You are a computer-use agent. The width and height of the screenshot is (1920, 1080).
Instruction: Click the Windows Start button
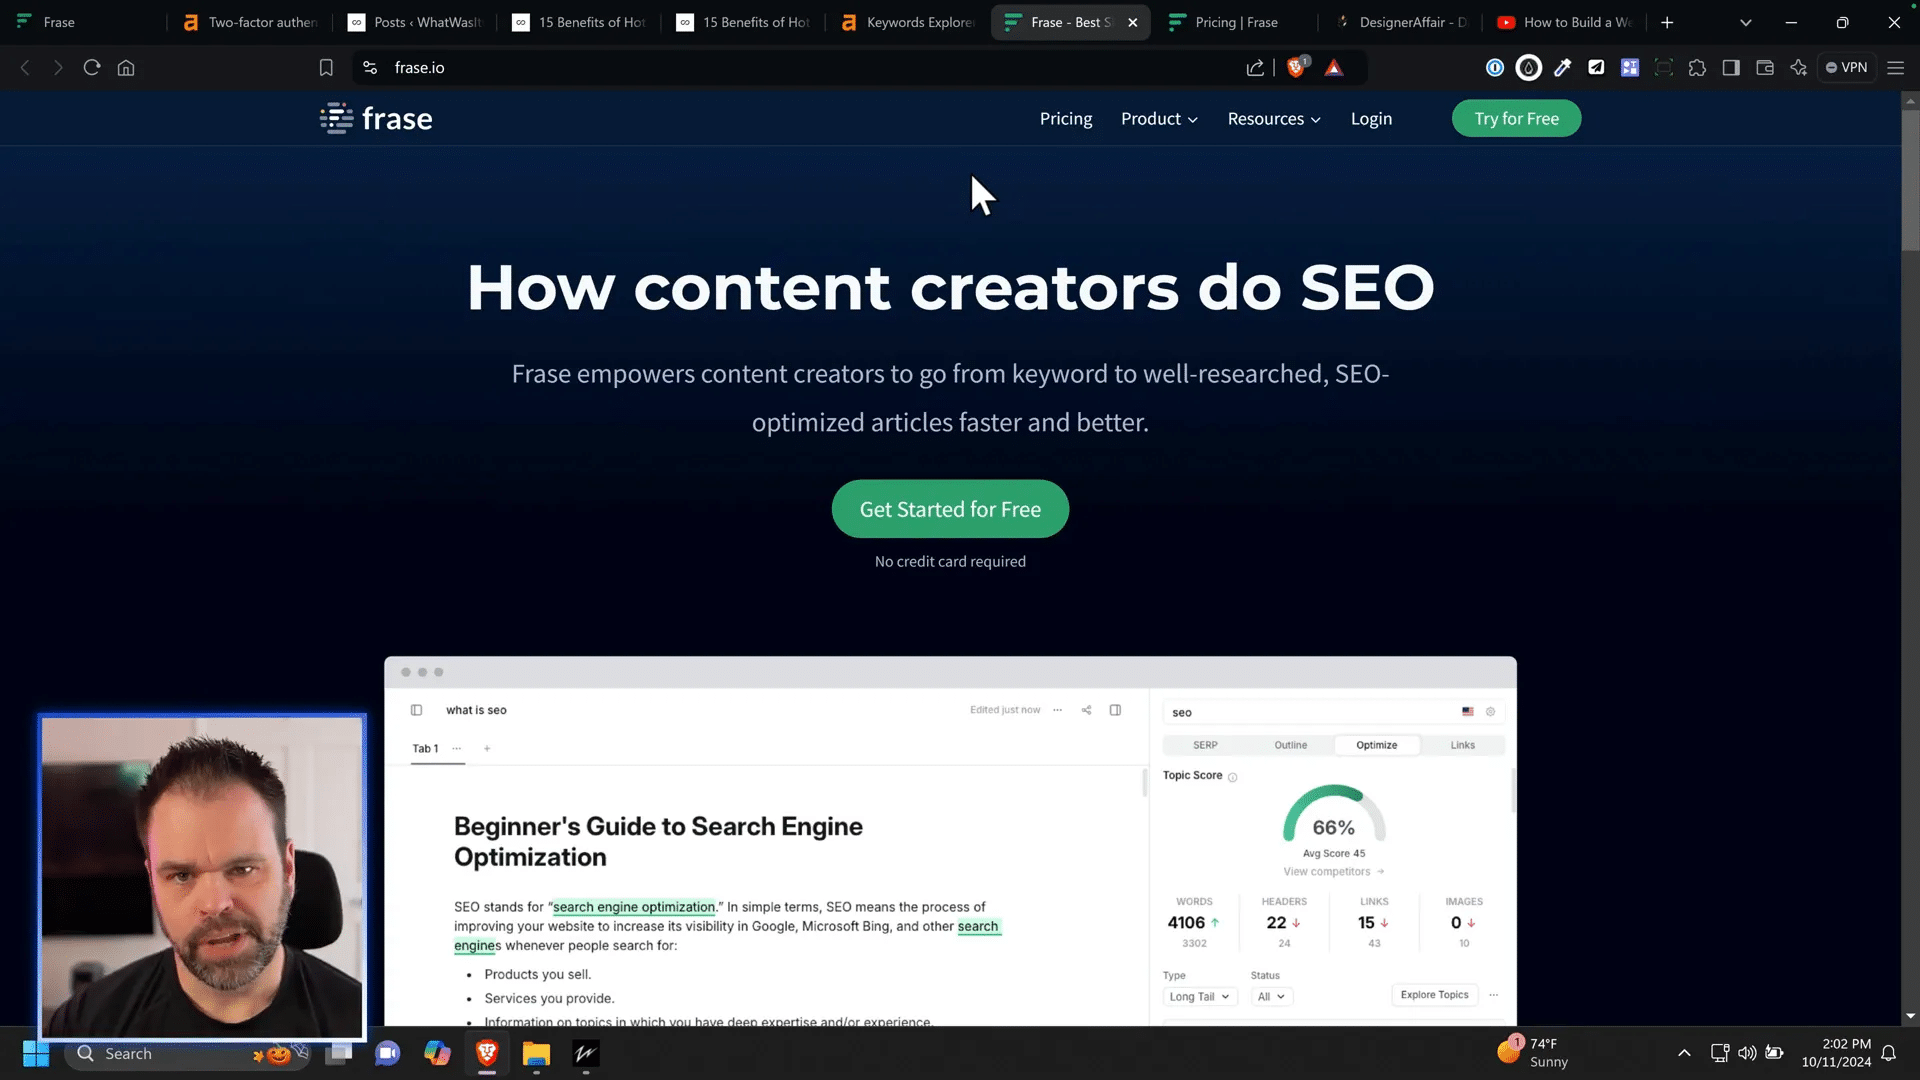[x=36, y=1053]
